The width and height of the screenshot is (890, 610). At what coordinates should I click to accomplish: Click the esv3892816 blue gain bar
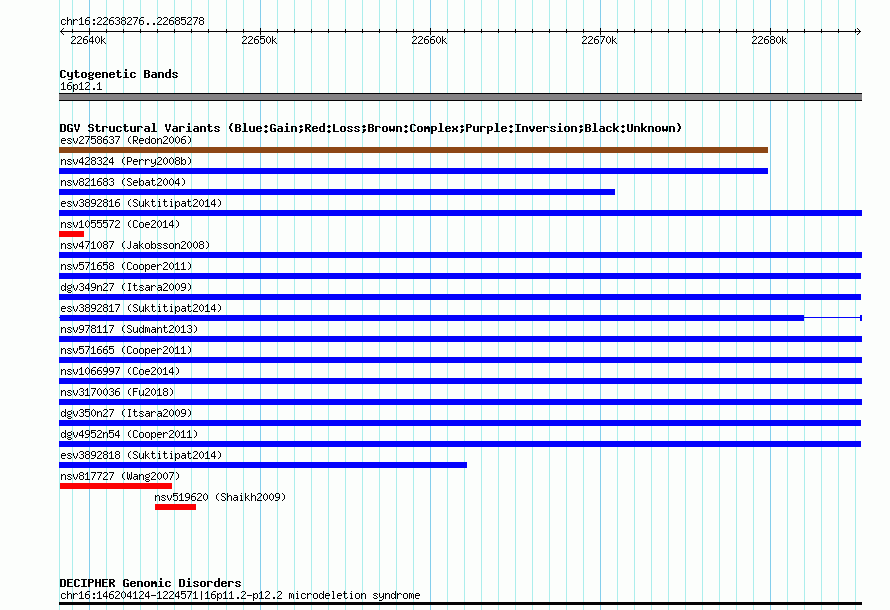pos(460,213)
